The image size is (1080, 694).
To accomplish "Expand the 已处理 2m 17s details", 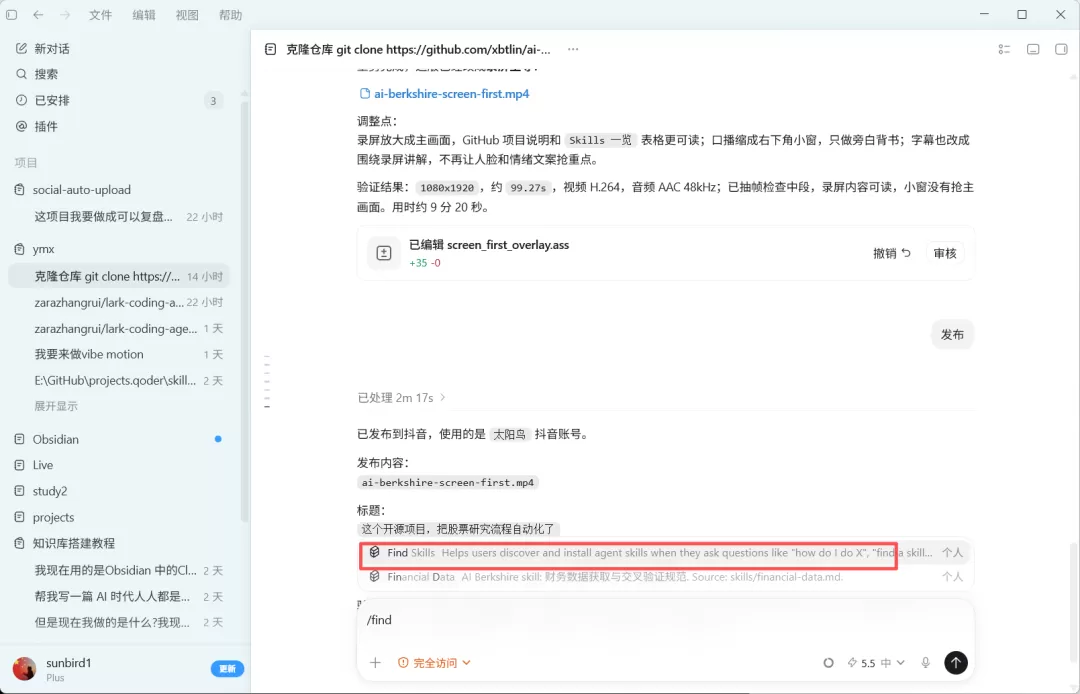I will click(402, 397).
